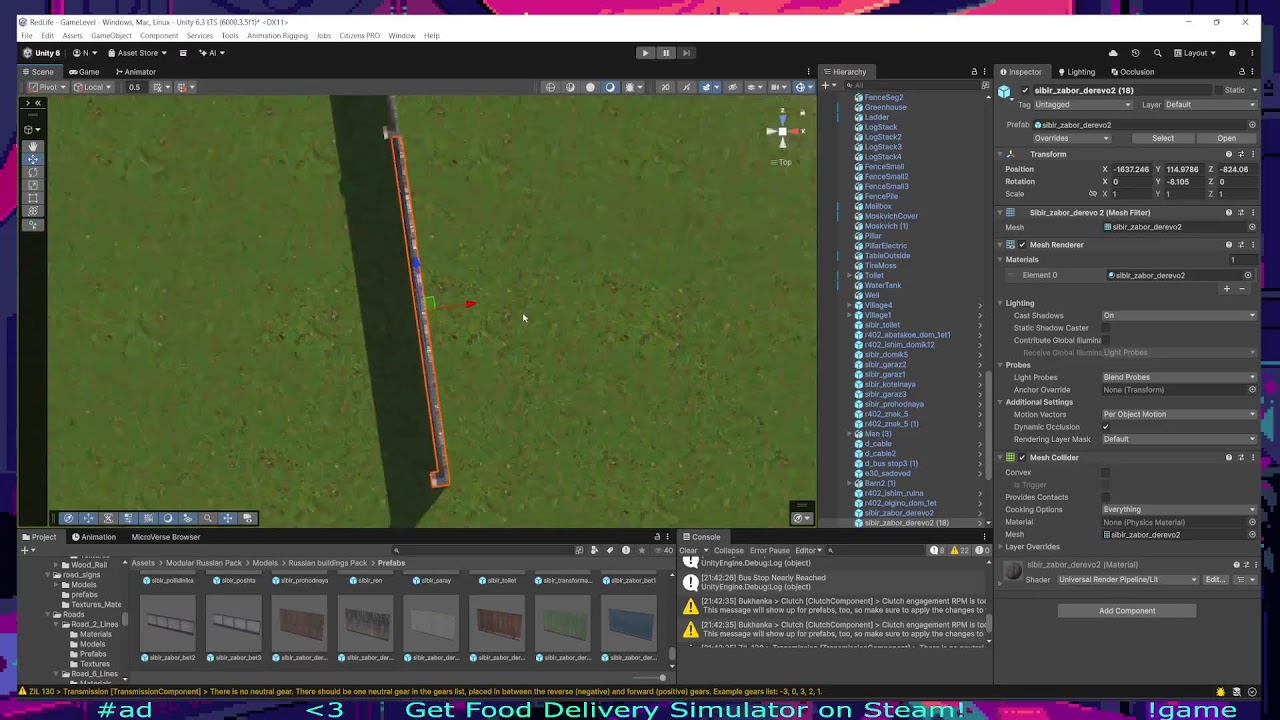Screen dimensions: 1280x720
Task: Switch to the Game tab
Action: coord(84,72)
